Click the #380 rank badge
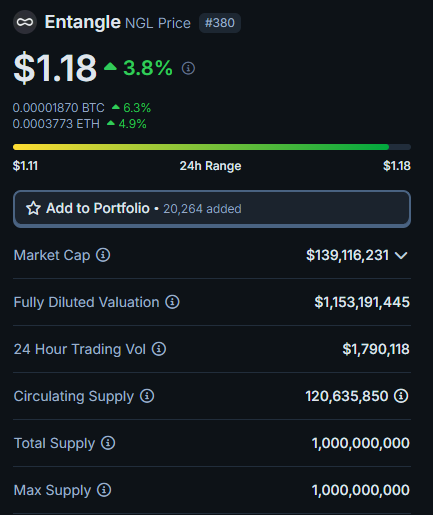 pyautogui.click(x=220, y=23)
